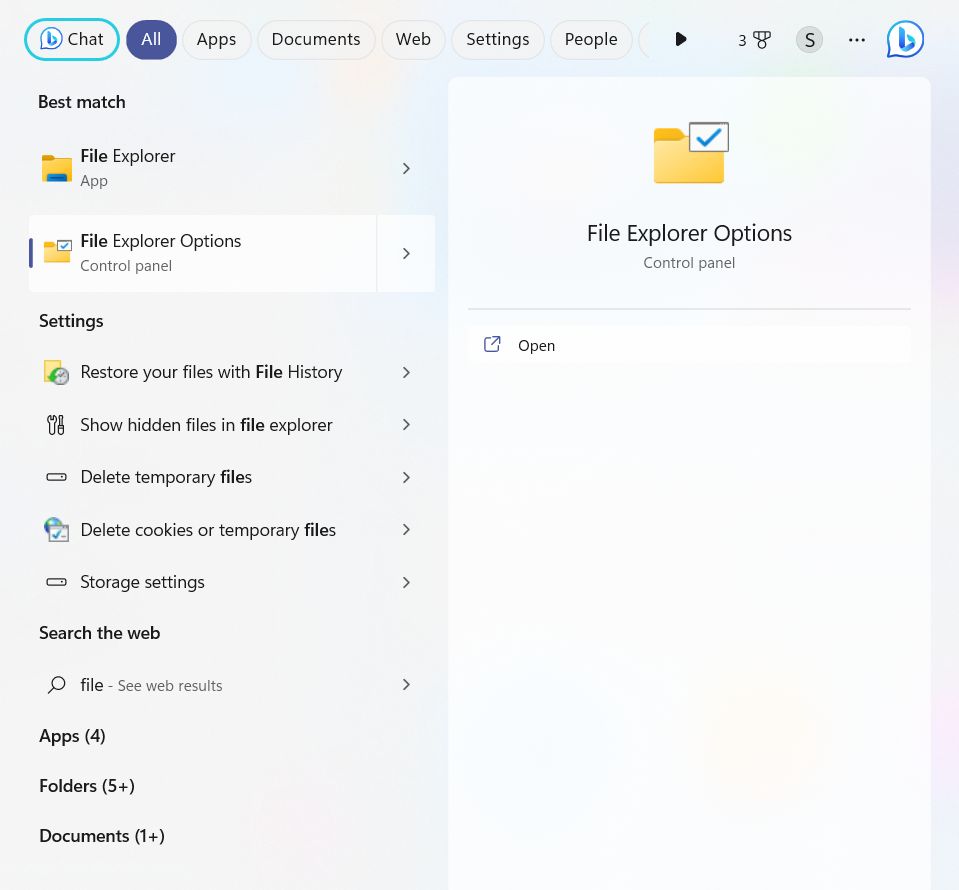Click the internet options icon for cookies
959x890 pixels.
coord(56,530)
